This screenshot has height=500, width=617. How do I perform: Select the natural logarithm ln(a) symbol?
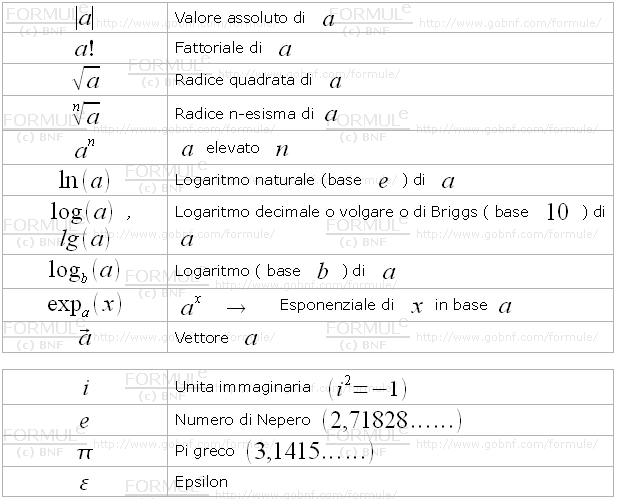[84, 181]
